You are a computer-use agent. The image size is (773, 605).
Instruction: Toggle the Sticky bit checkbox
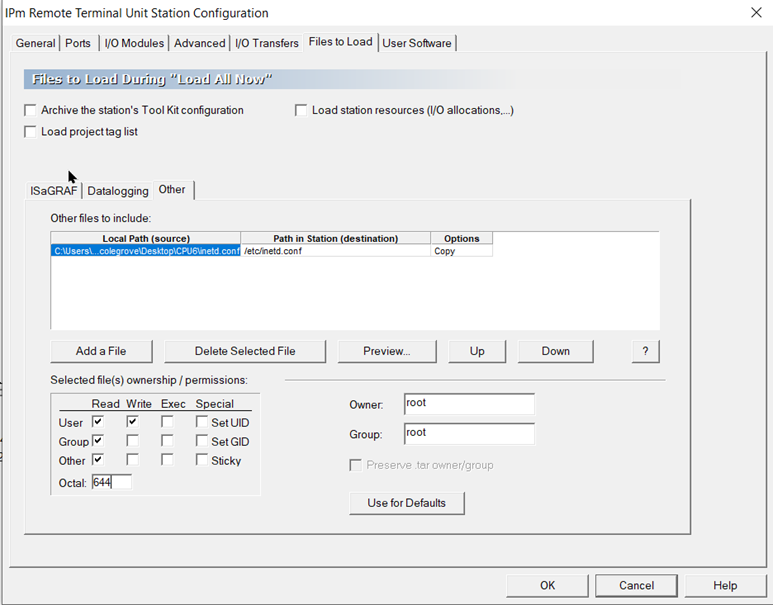coord(202,460)
